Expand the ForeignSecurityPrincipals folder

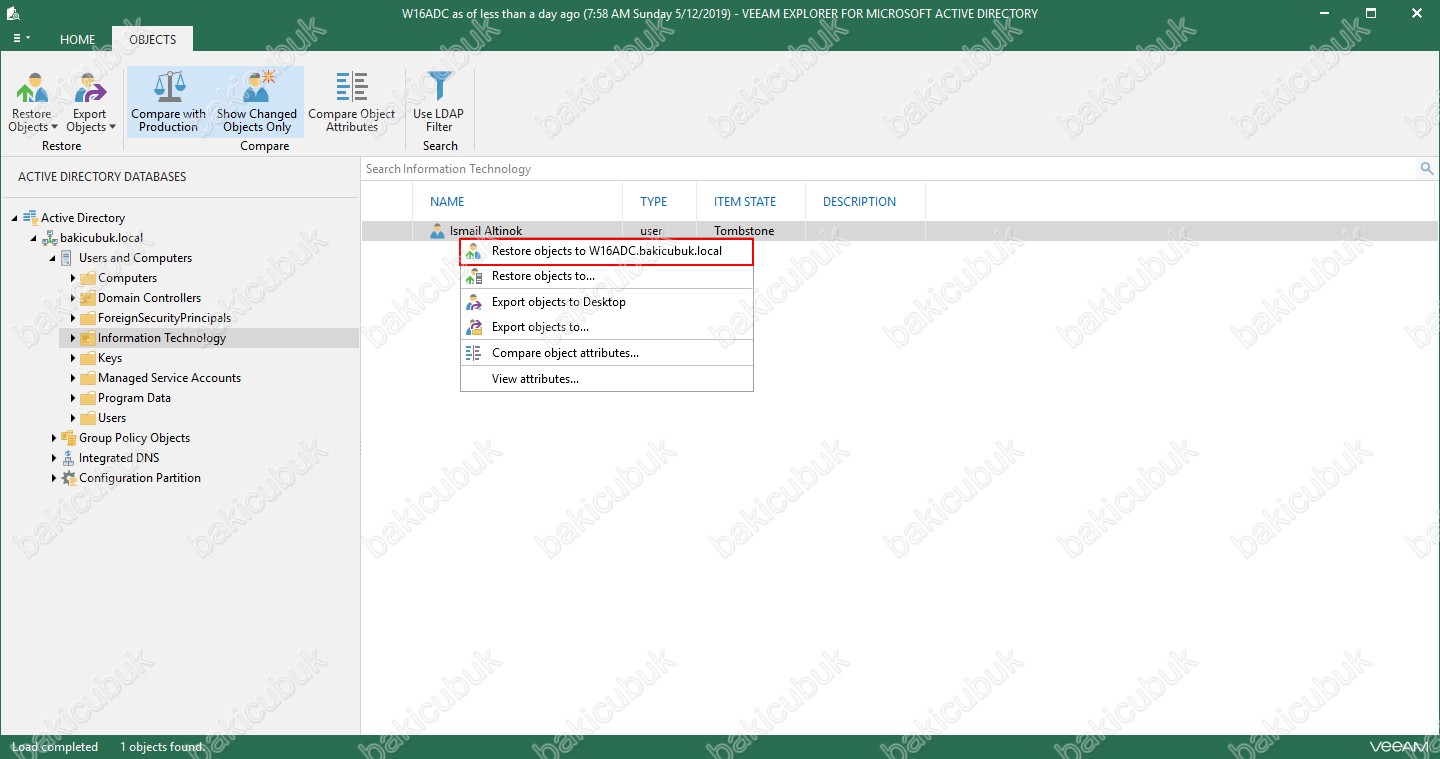(73, 318)
